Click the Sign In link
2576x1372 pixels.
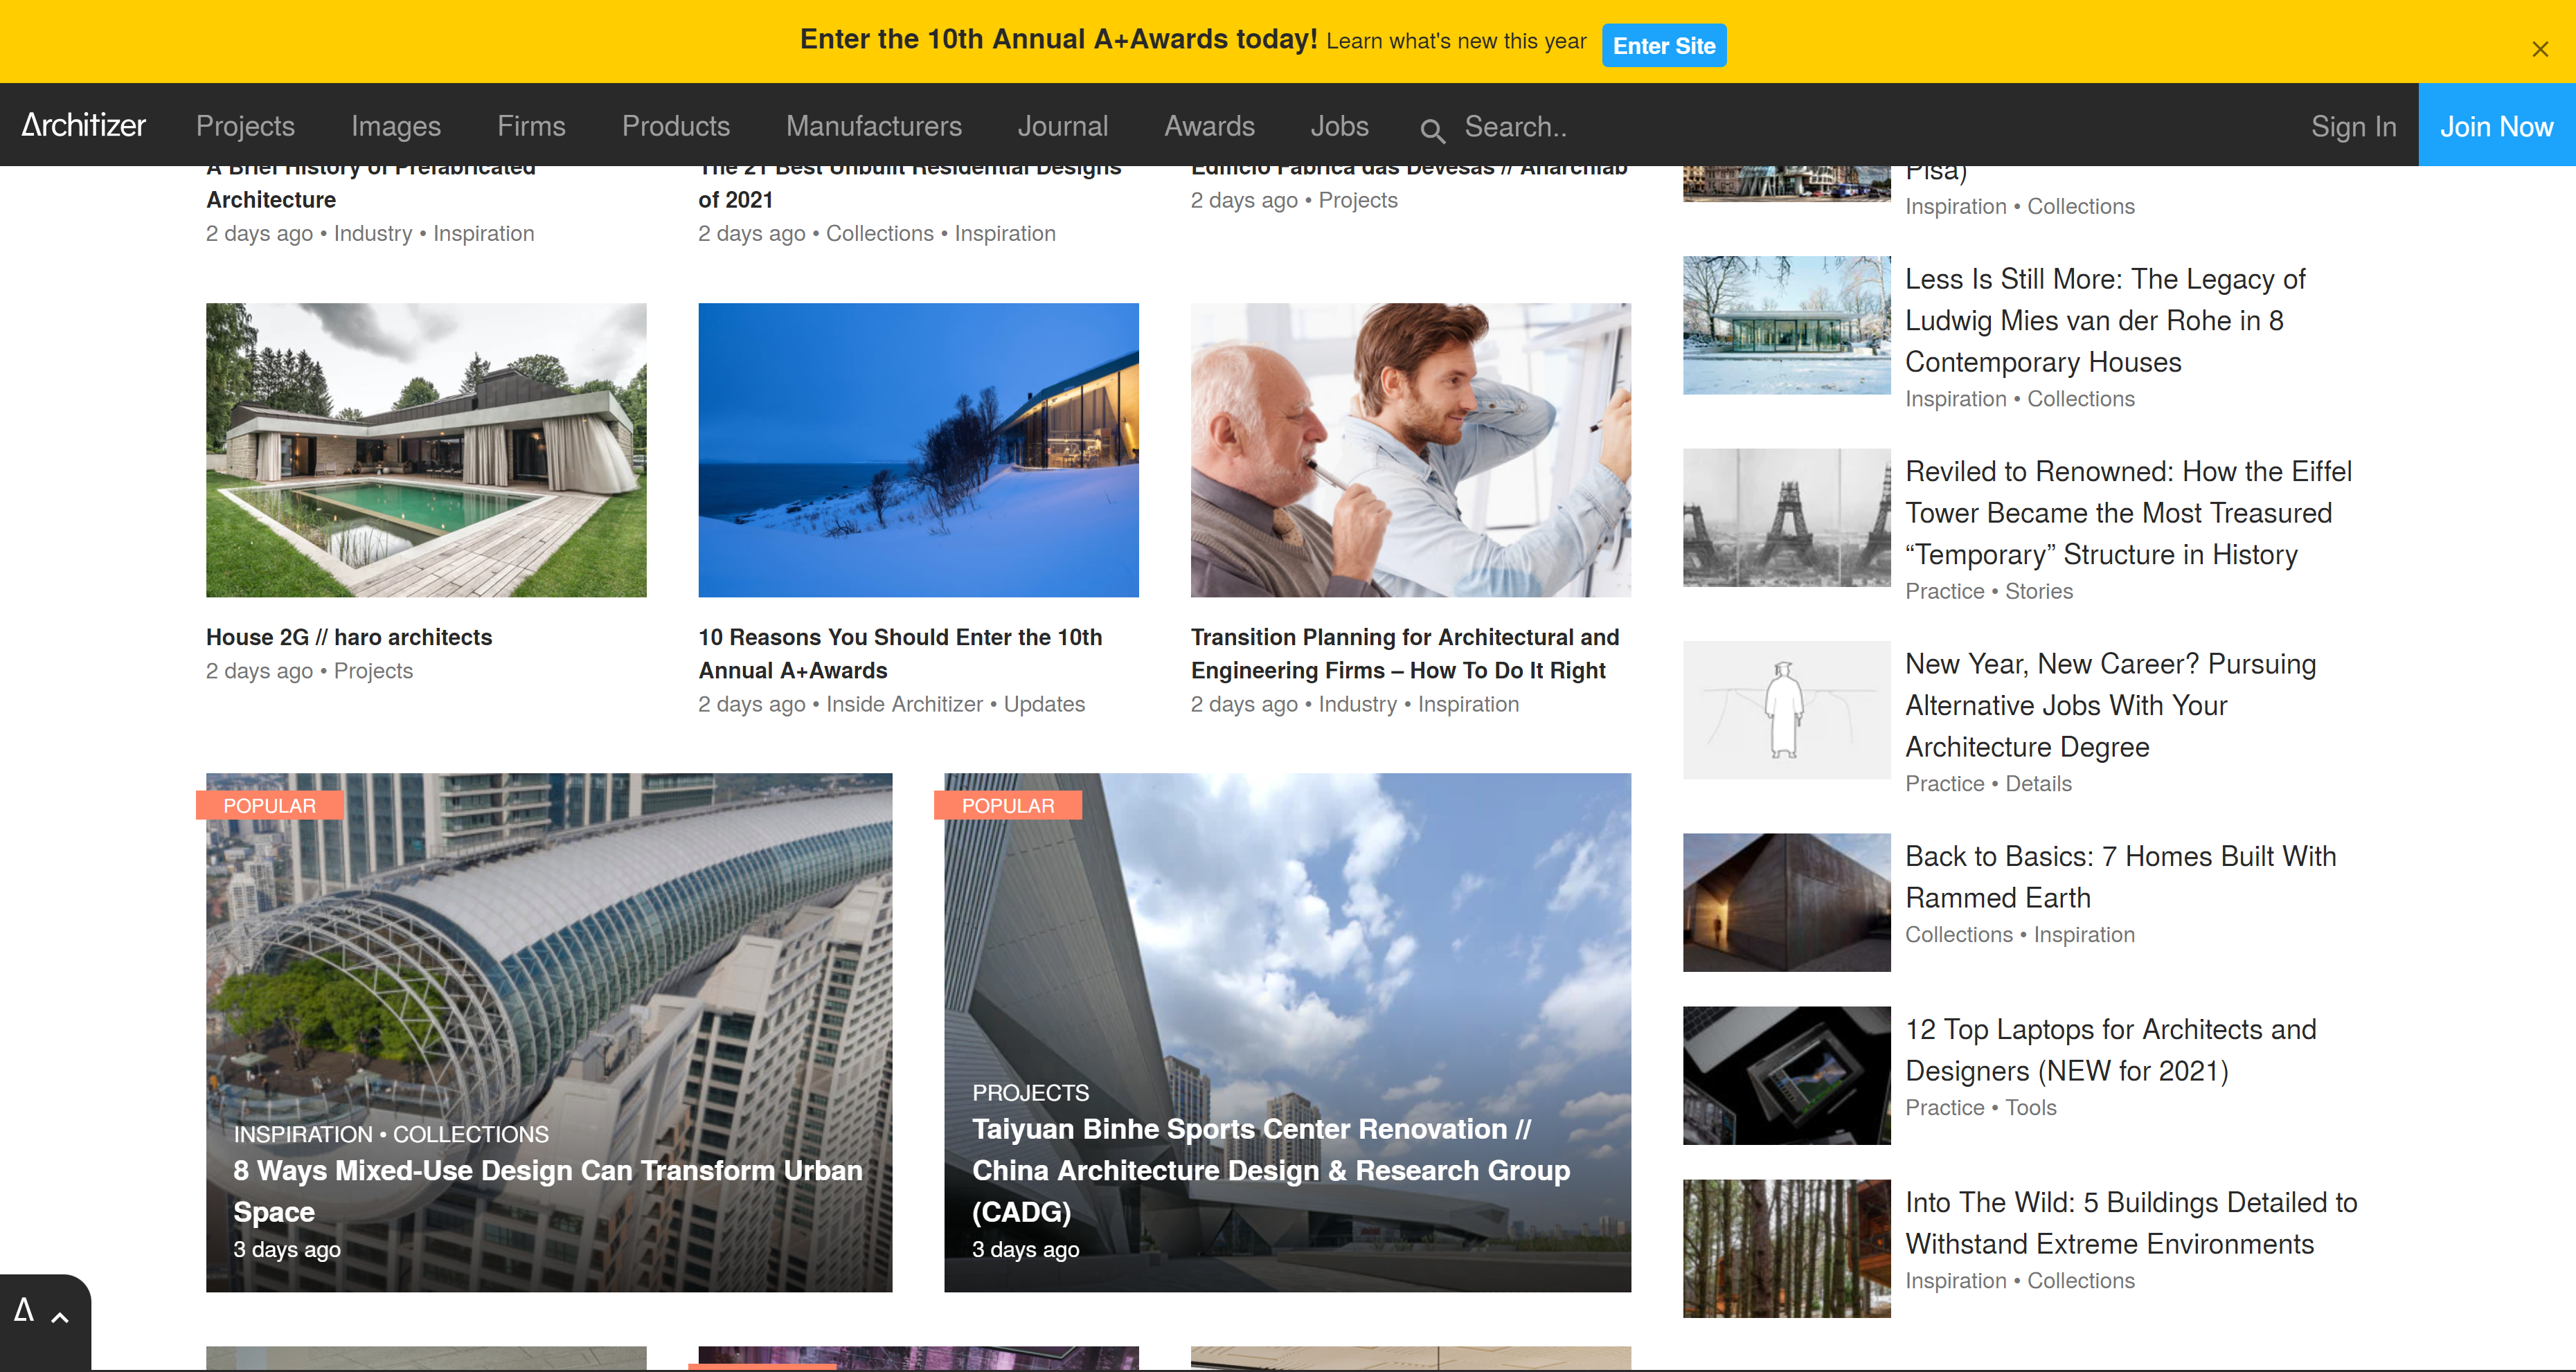[x=2352, y=126]
